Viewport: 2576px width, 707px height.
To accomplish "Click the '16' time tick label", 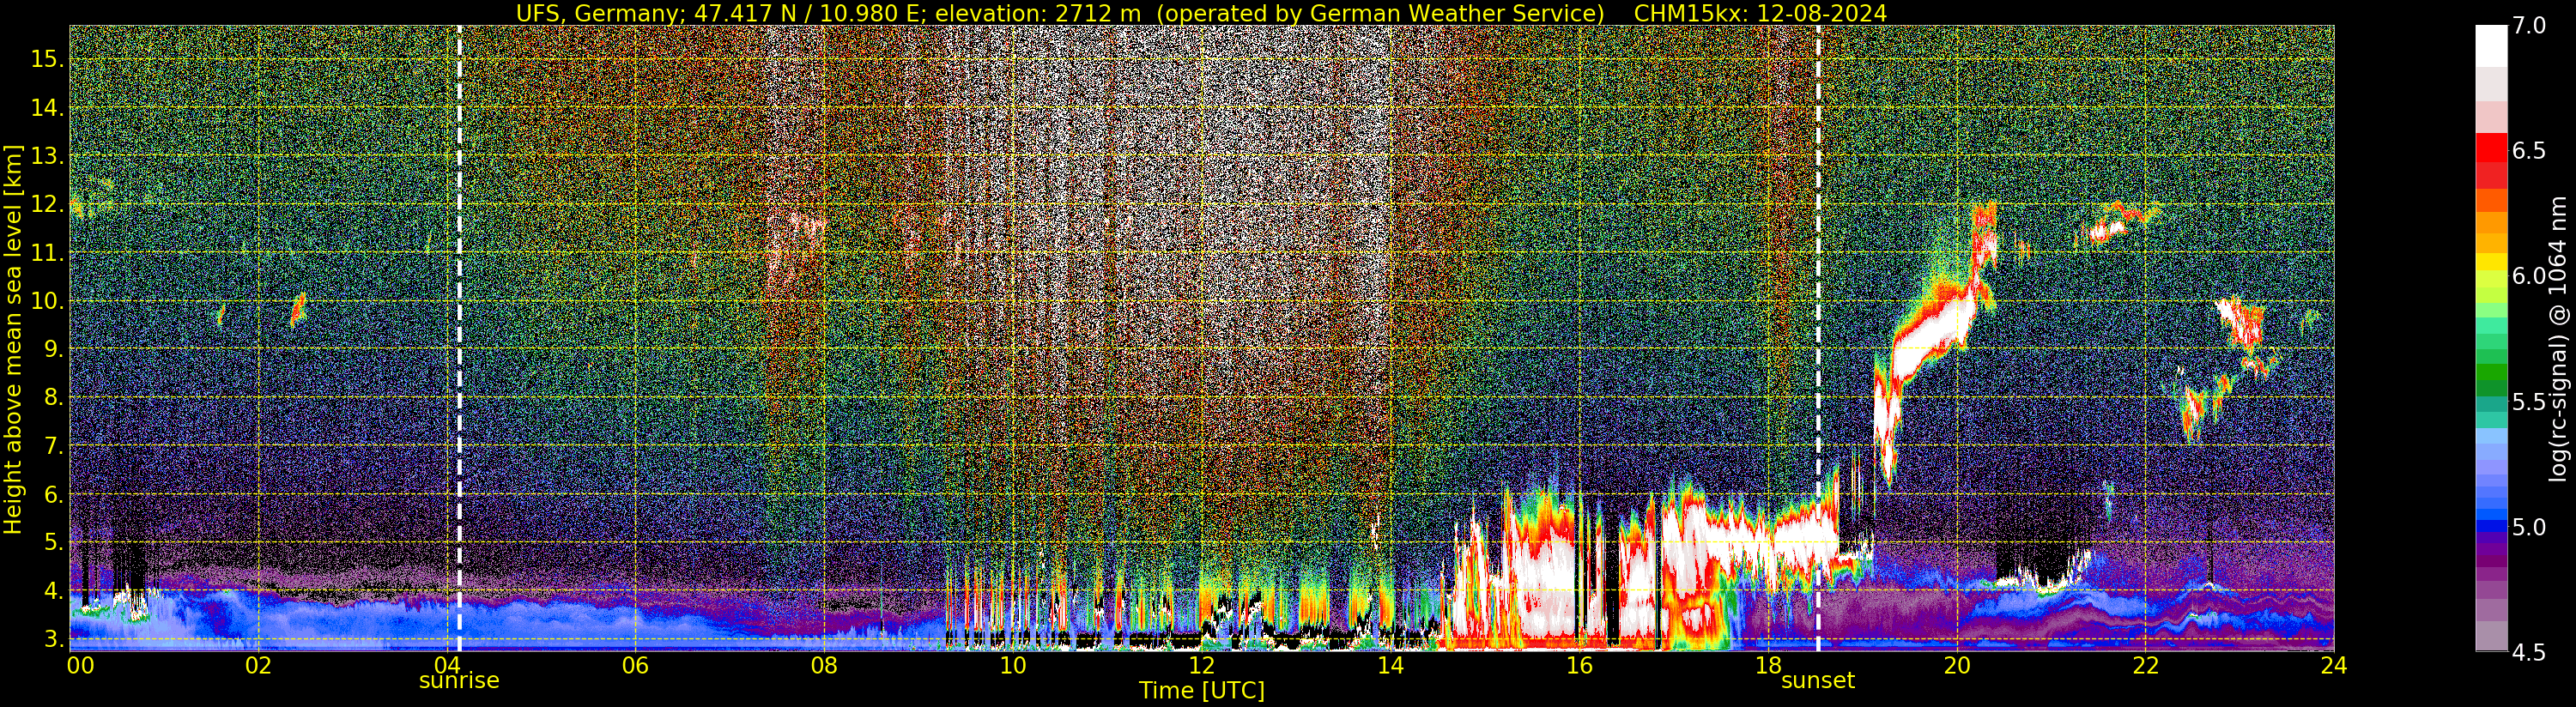I will 1579,665.
